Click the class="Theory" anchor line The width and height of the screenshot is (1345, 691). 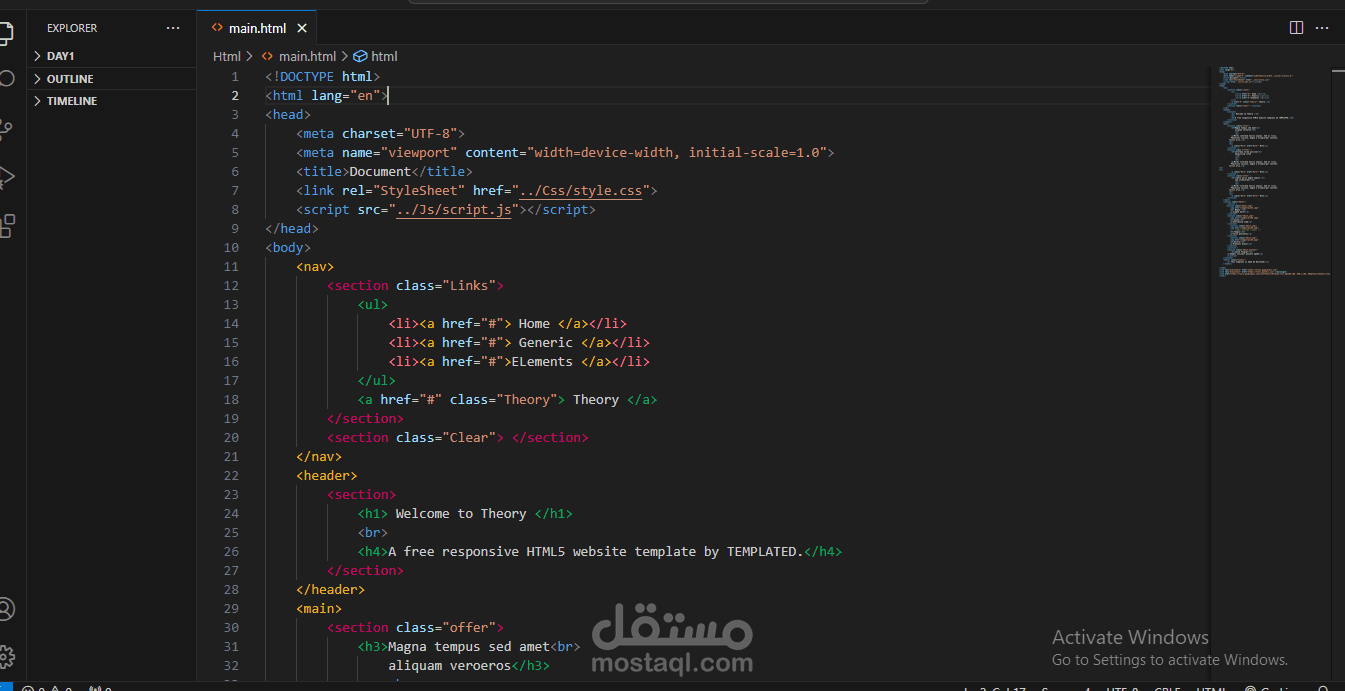pyautogui.click(x=507, y=399)
